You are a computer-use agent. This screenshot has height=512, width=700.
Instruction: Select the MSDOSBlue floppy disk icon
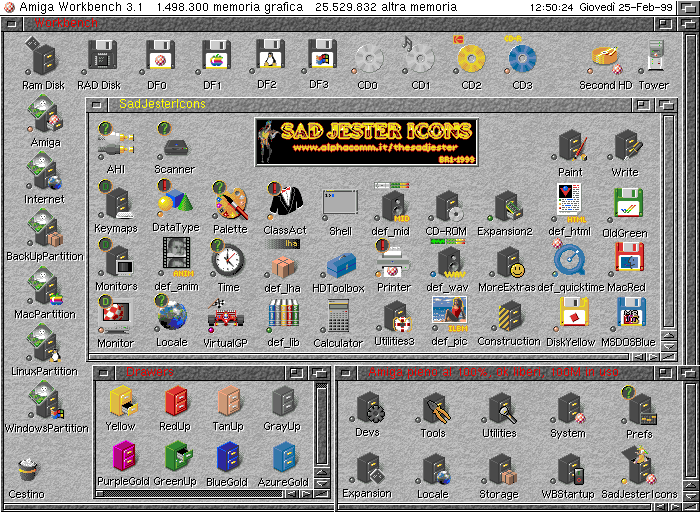point(628,318)
